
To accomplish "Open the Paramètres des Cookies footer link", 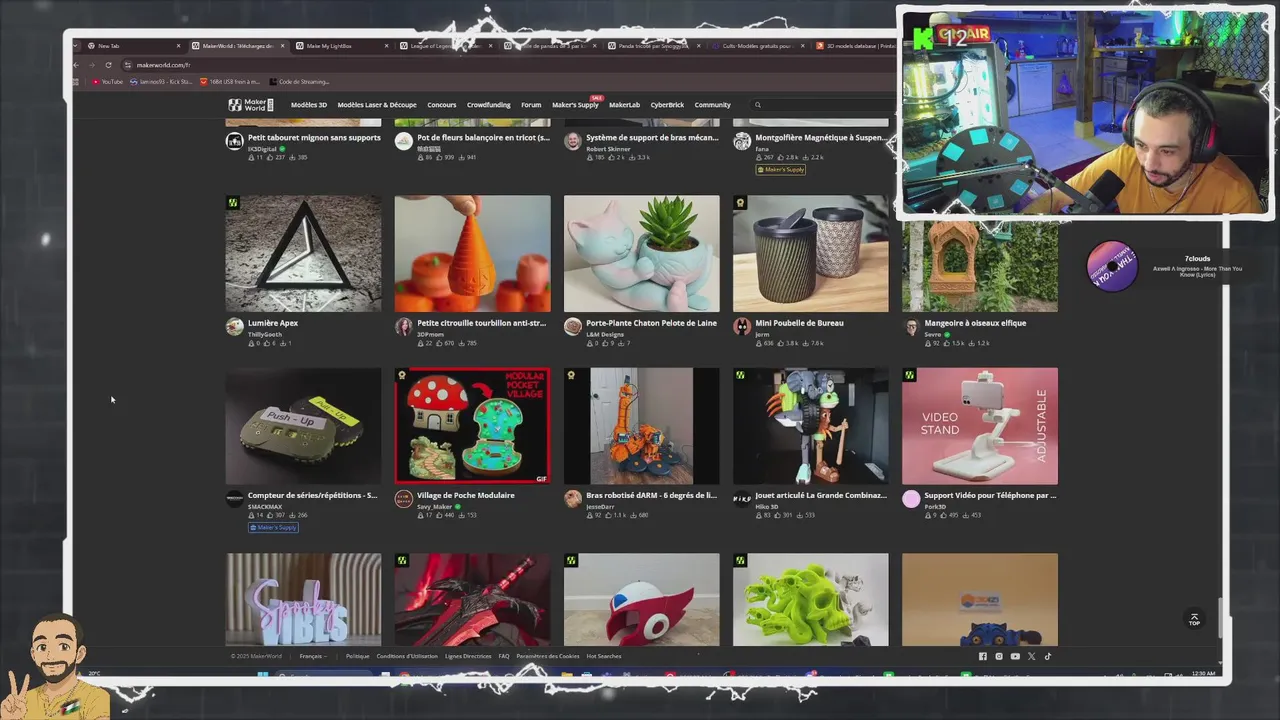I will coord(548,656).
